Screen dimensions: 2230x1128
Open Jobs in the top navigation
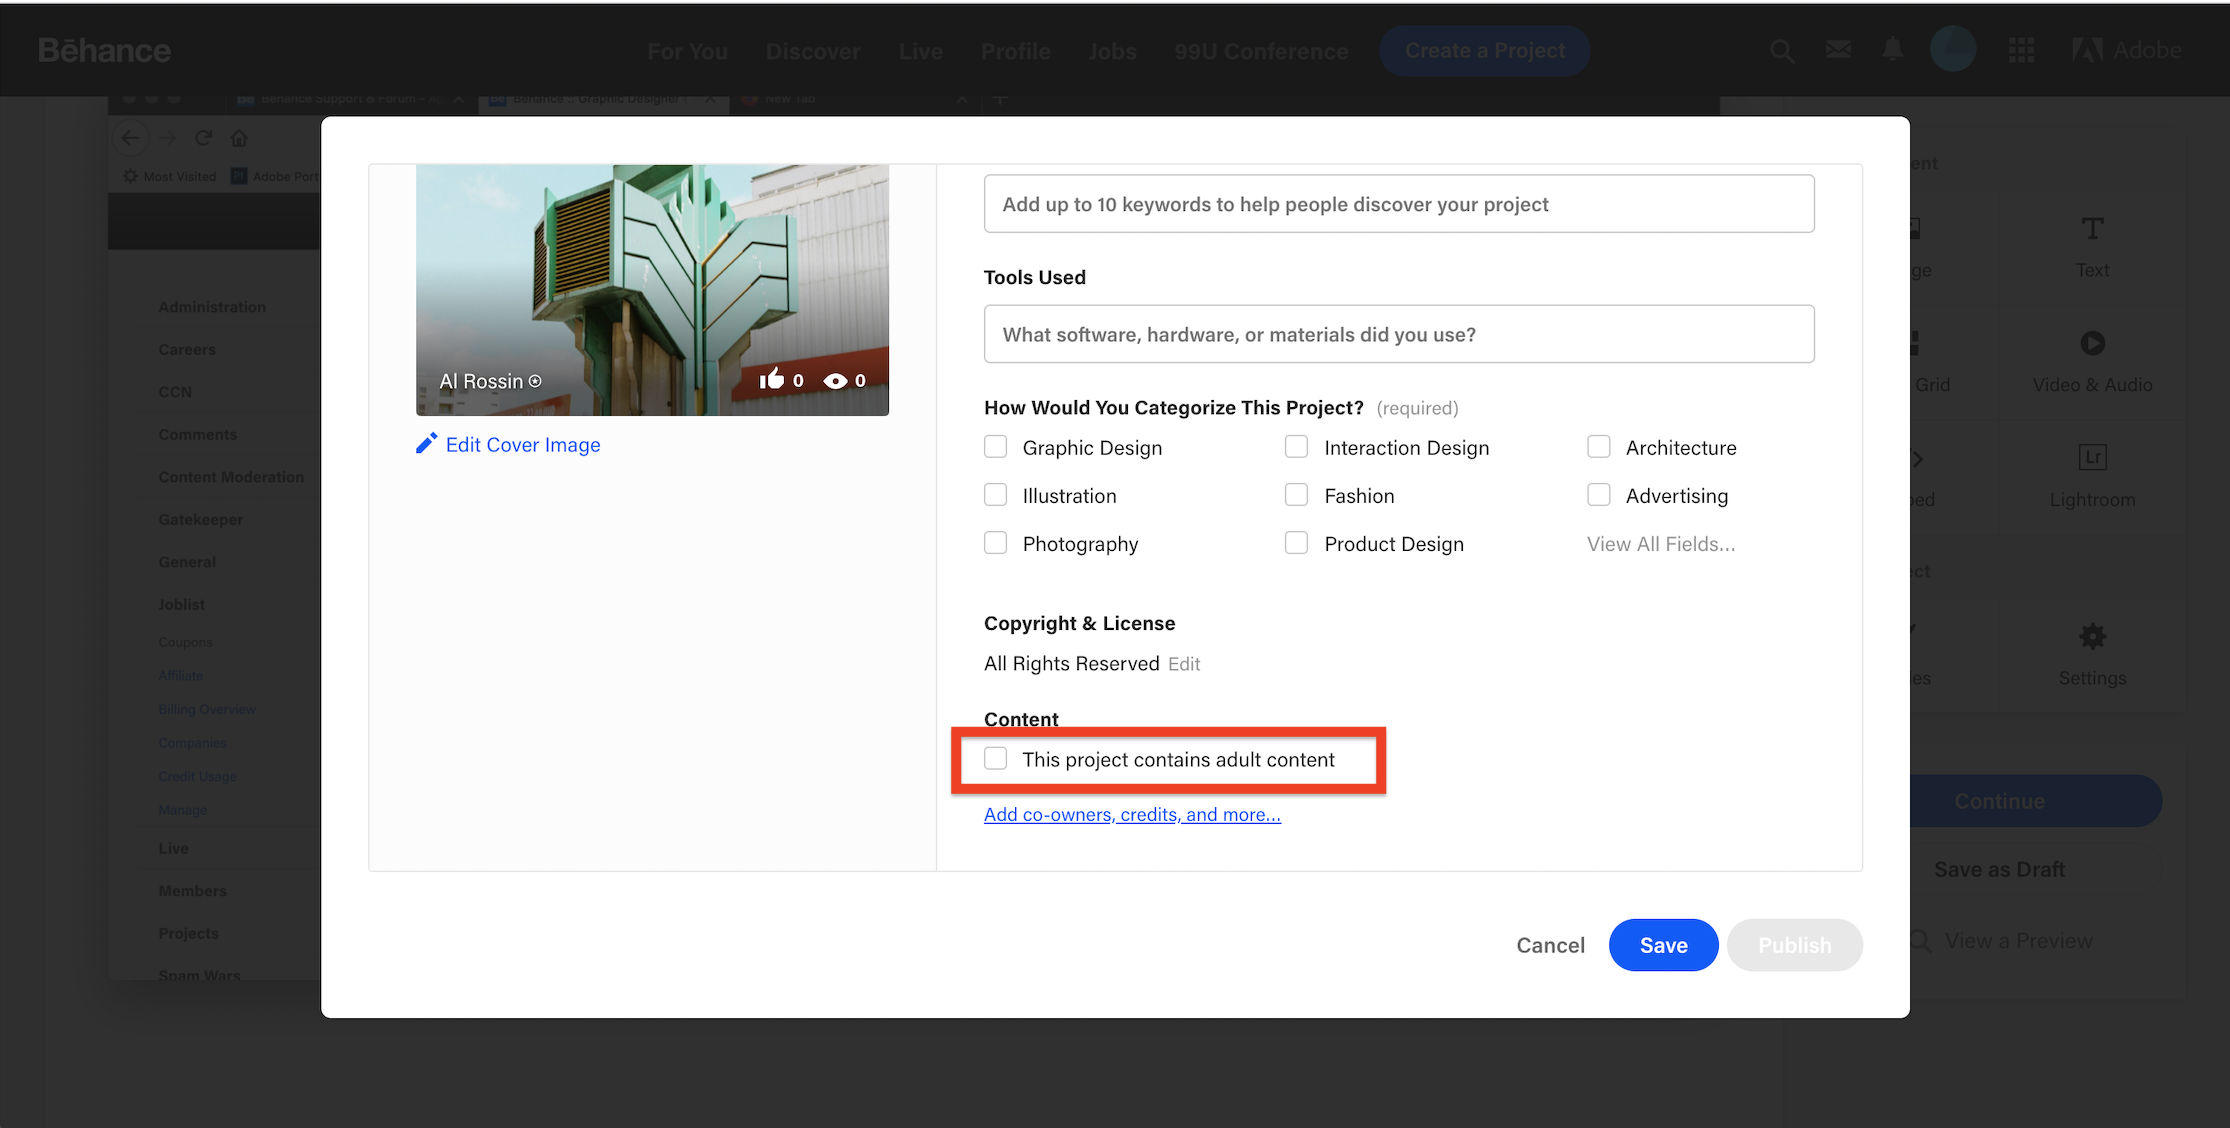click(x=1112, y=51)
